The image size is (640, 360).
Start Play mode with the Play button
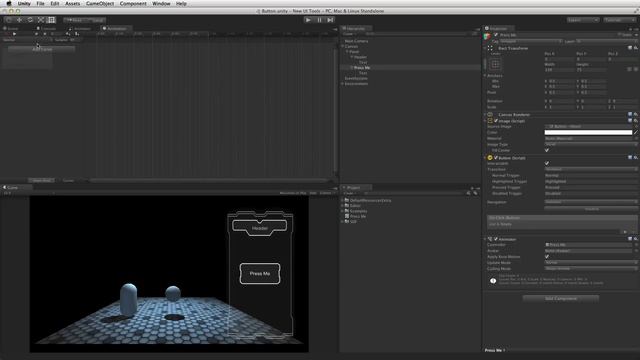click(x=308, y=20)
